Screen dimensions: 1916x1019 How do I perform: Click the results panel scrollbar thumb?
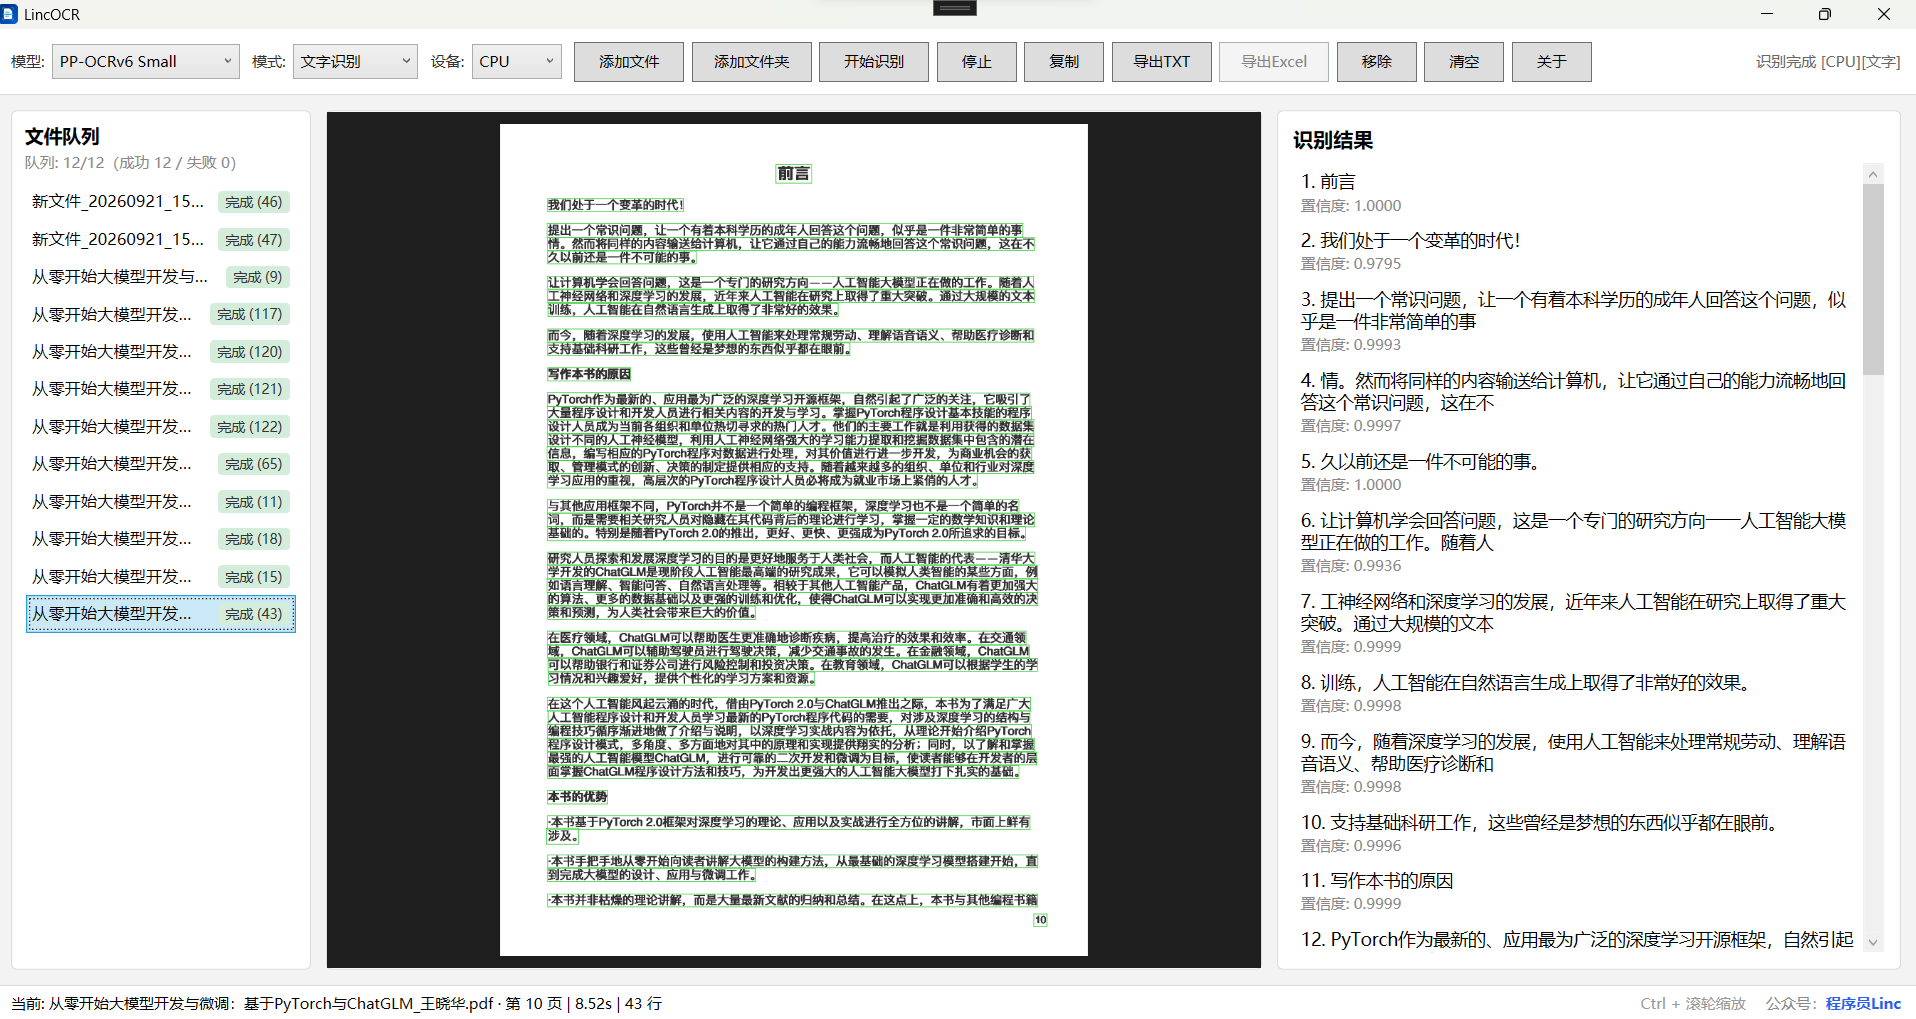[x=1873, y=279]
